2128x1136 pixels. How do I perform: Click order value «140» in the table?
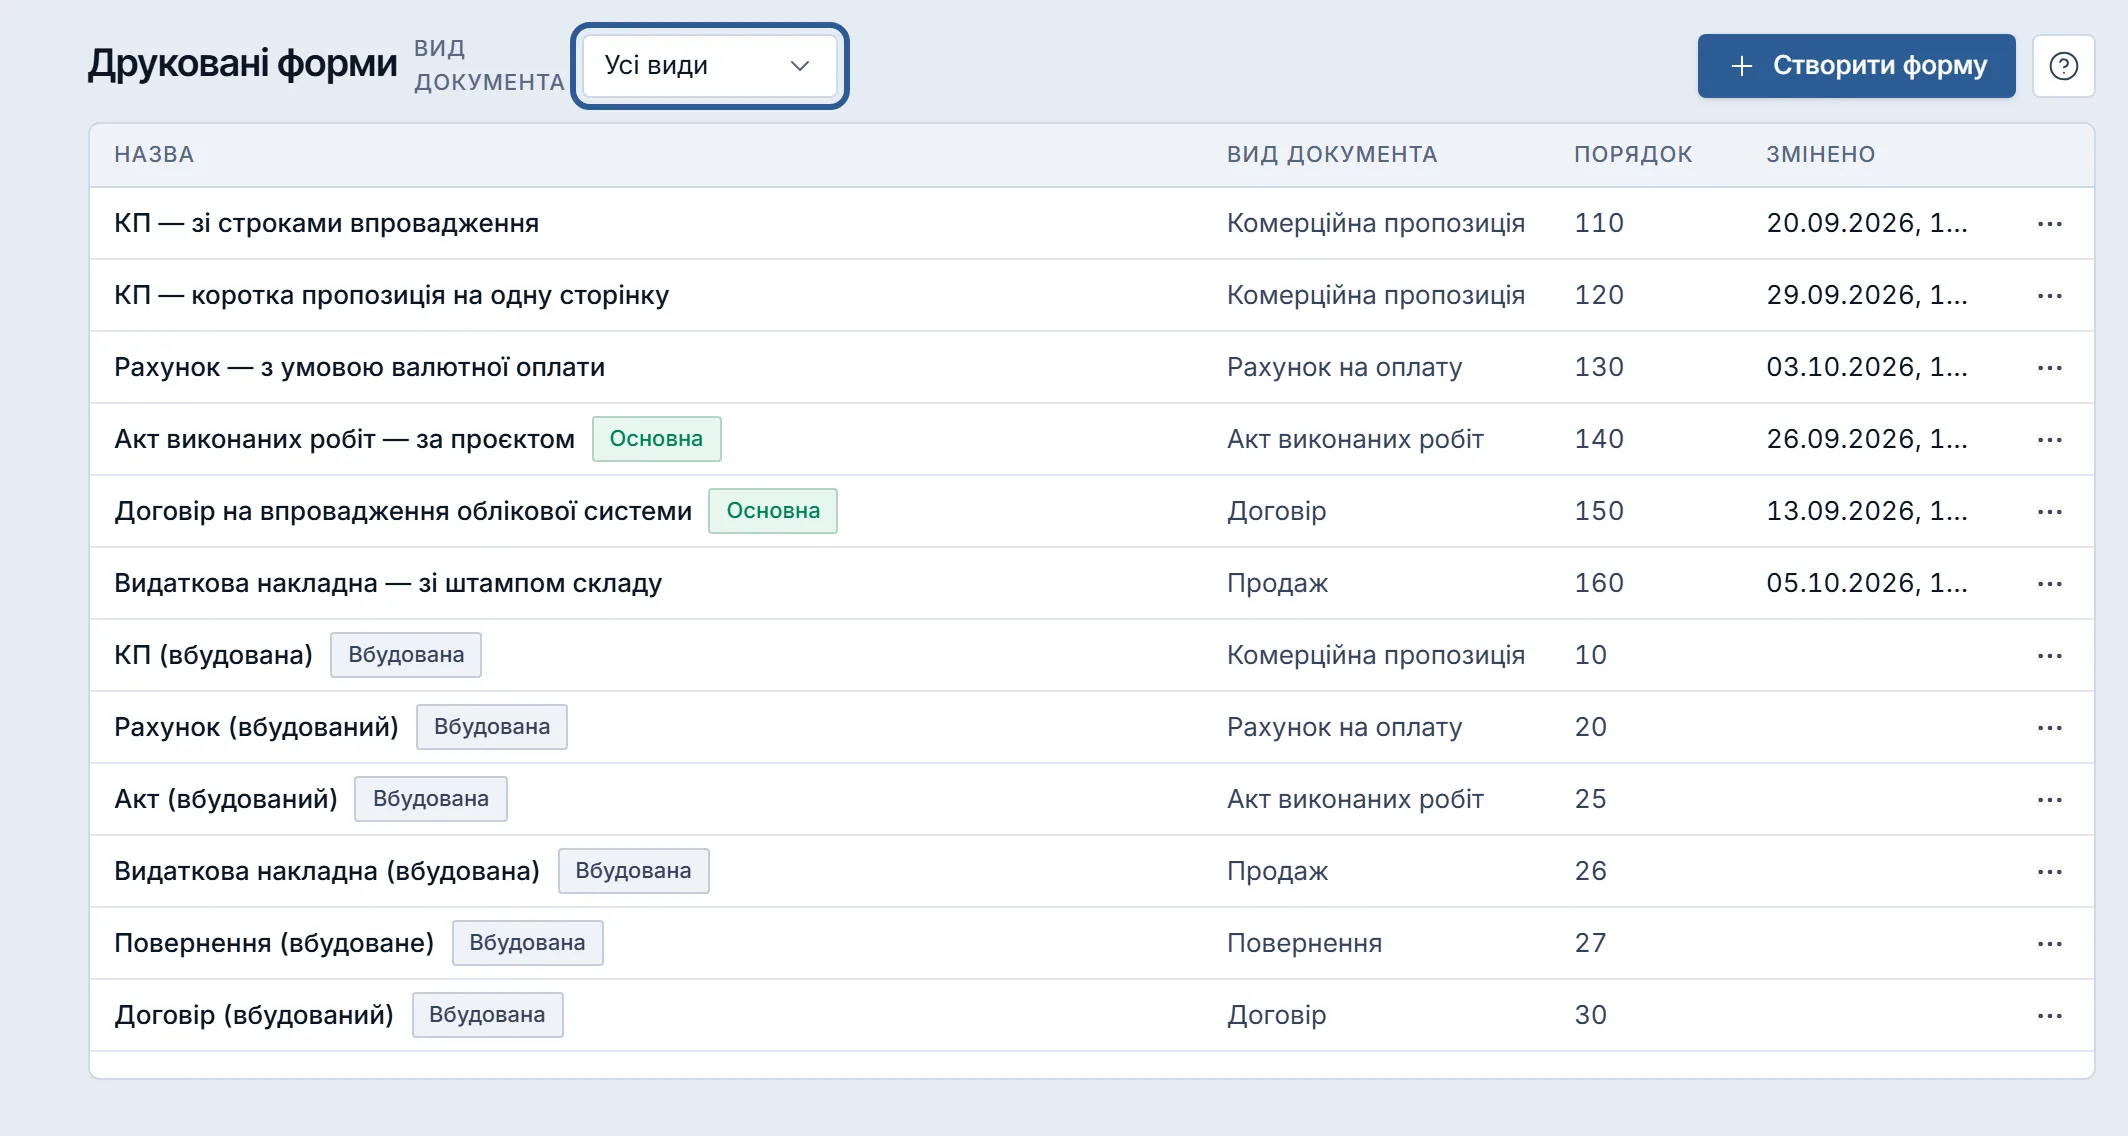pos(1599,439)
